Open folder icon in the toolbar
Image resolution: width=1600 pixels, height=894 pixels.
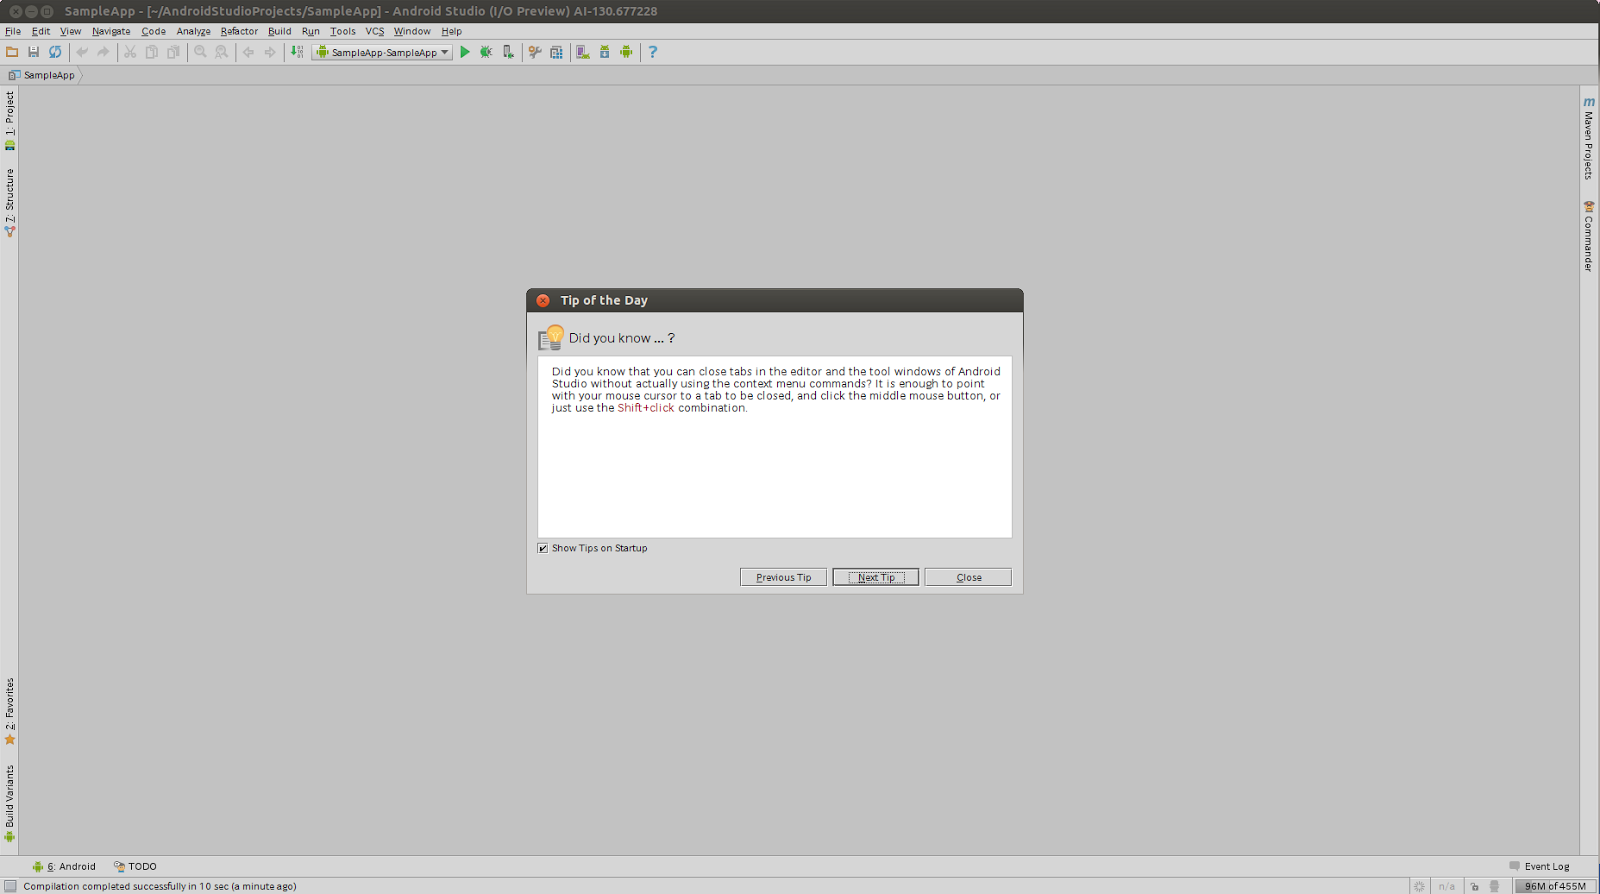tap(12, 52)
